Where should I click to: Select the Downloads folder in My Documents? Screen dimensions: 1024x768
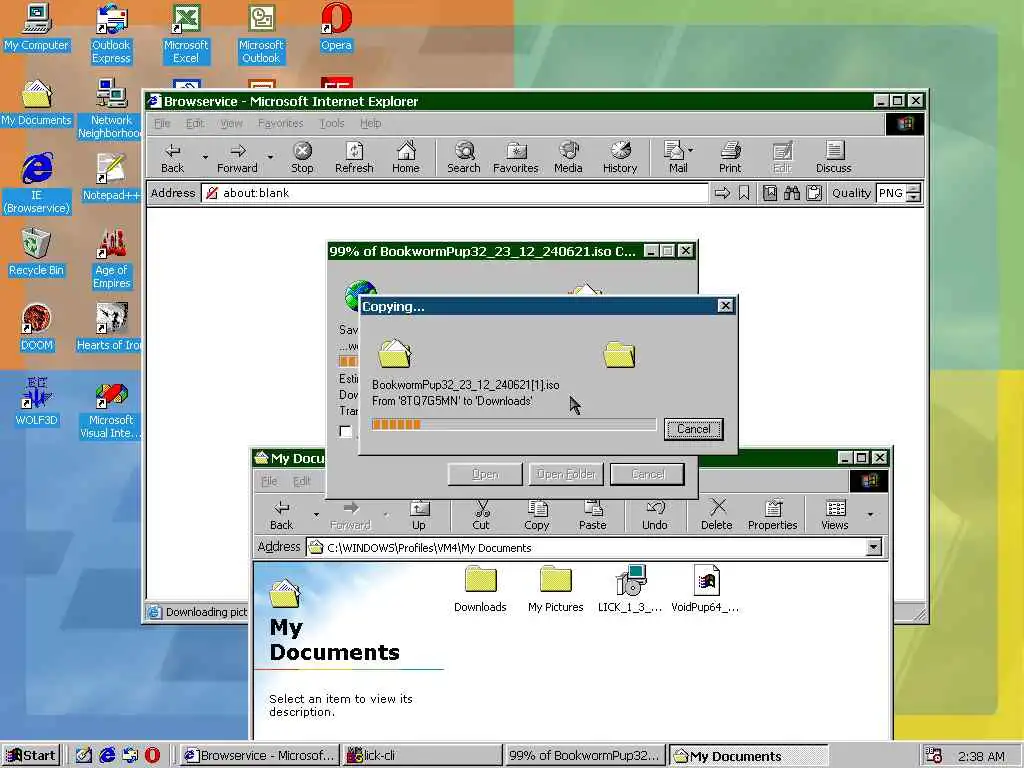[x=481, y=590]
